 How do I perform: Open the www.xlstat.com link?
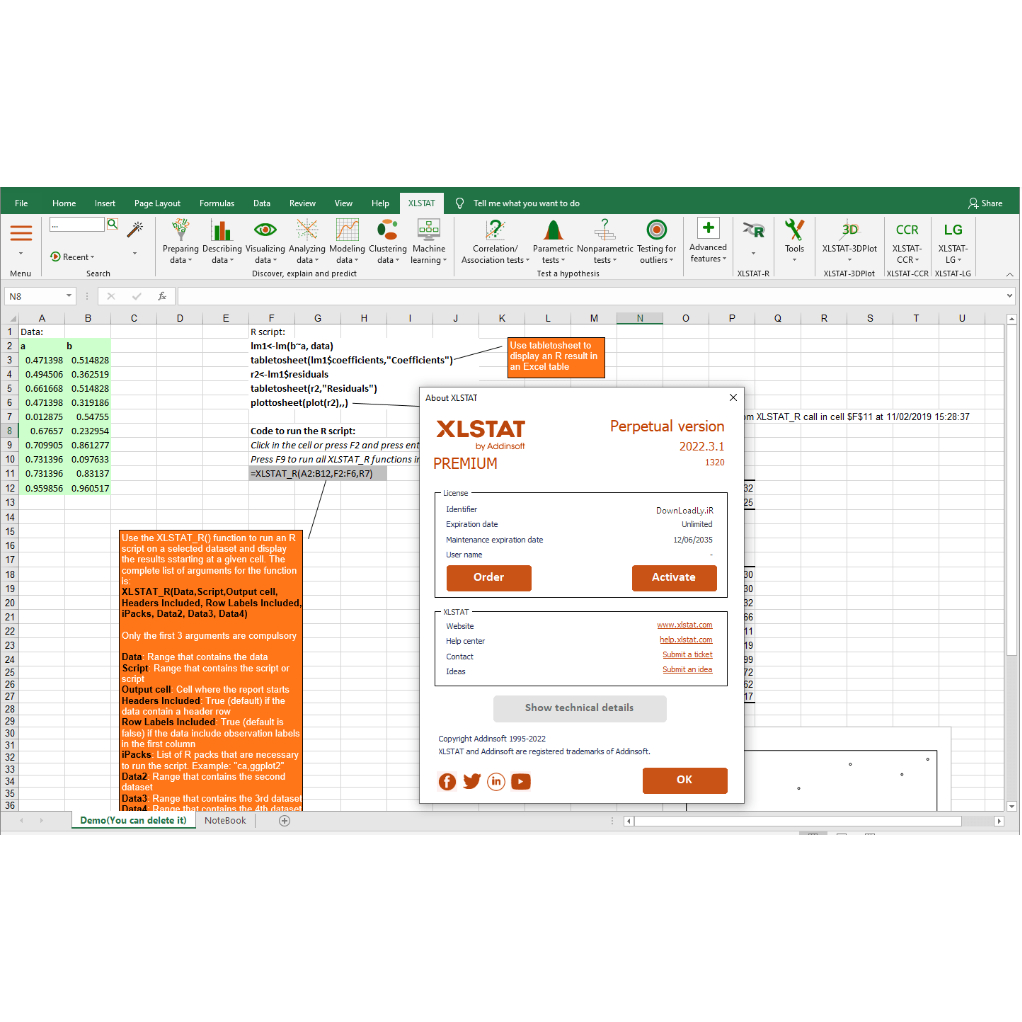pos(684,625)
